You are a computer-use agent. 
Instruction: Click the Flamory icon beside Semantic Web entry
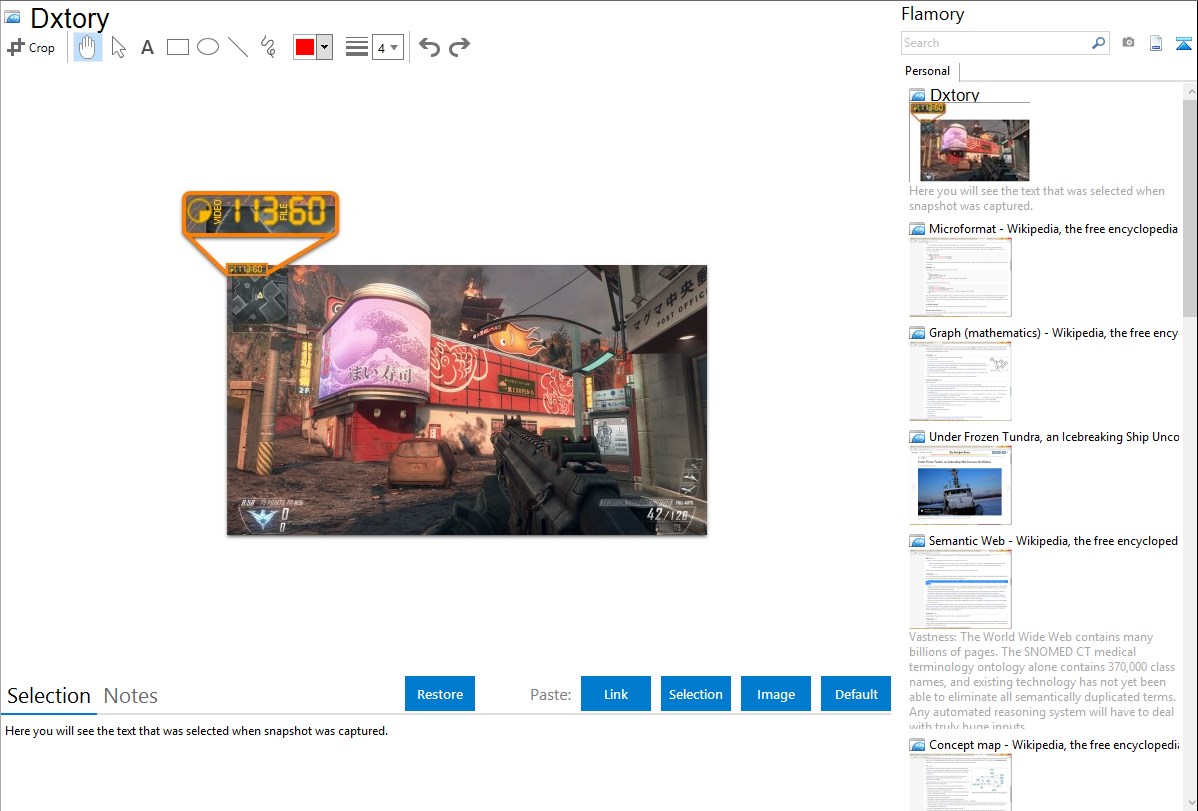tap(917, 541)
